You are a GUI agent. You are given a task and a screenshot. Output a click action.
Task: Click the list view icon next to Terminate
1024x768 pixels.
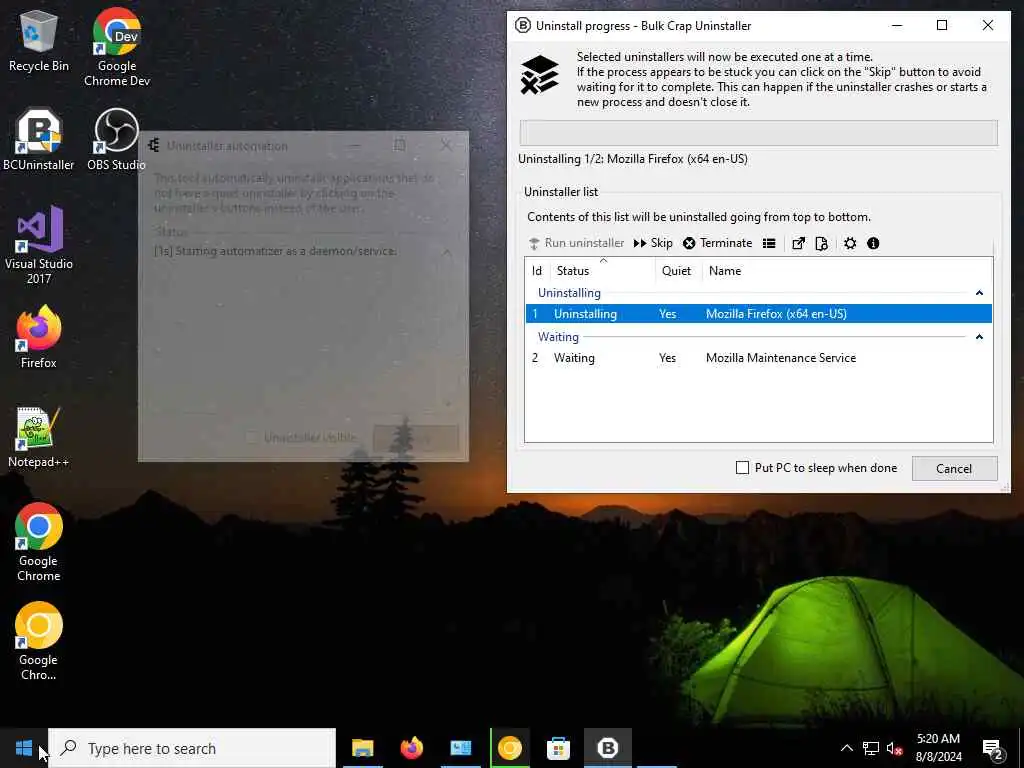[x=769, y=243]
